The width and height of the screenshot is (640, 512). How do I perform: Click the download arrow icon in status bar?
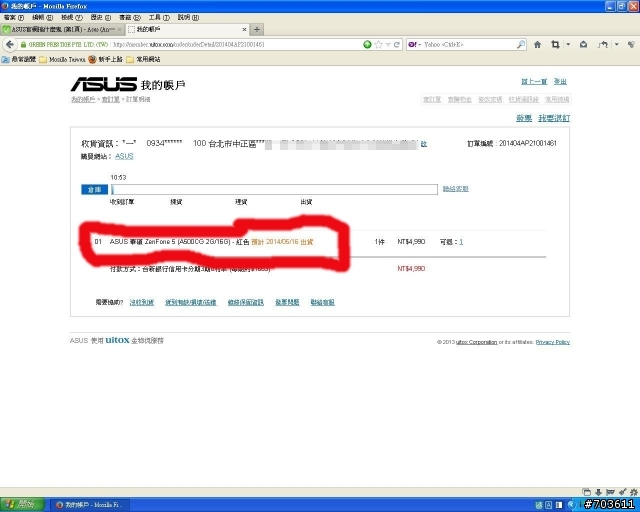coord(598,492)
